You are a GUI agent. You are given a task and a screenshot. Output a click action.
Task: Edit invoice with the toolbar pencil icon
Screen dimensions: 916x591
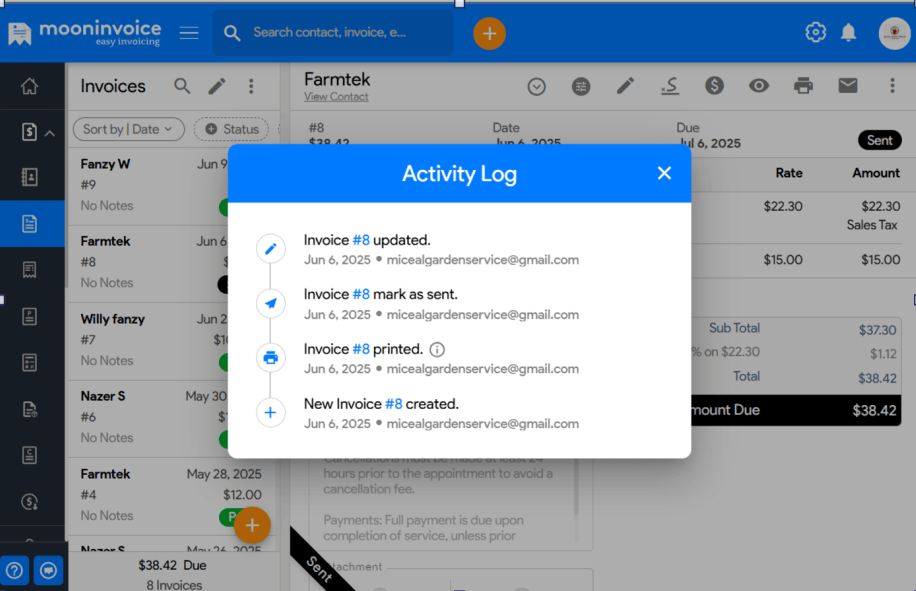click(x=625, y=86)
